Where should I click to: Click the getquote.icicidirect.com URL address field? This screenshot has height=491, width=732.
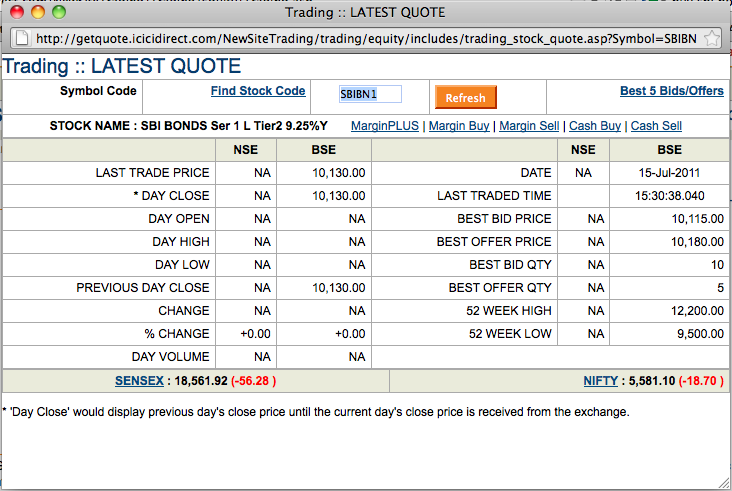366,38
